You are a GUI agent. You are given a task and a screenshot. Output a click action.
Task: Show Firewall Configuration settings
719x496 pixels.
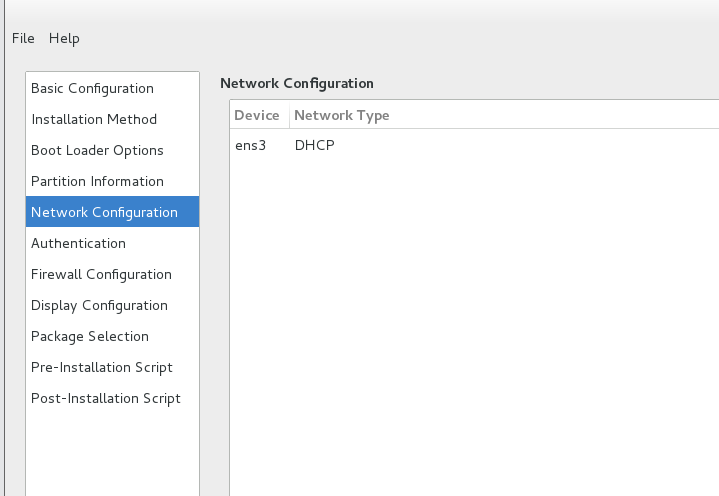[101, 274]
